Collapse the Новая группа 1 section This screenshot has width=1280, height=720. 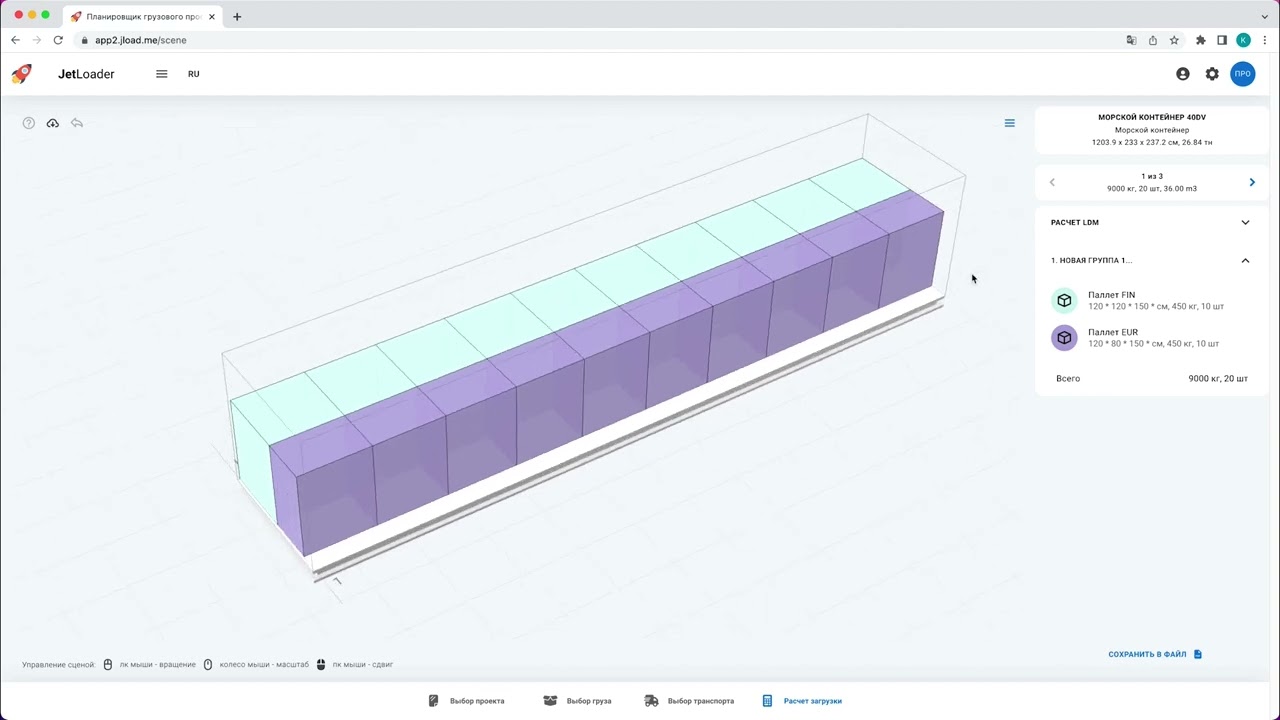click(x=1150, y=260)
